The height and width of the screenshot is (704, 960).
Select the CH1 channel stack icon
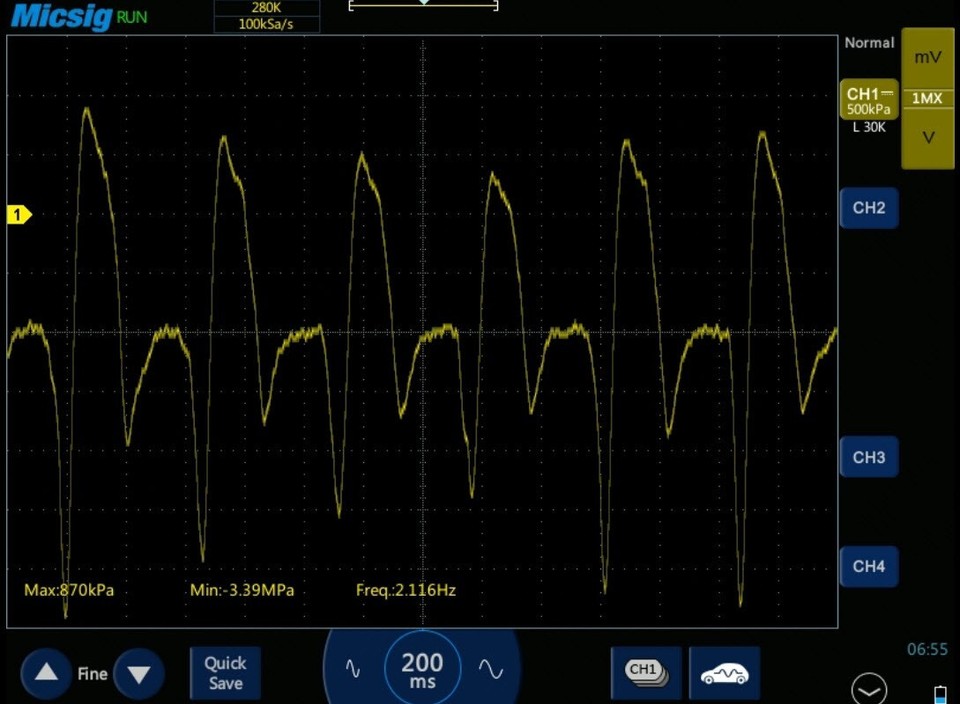[645, 674]
